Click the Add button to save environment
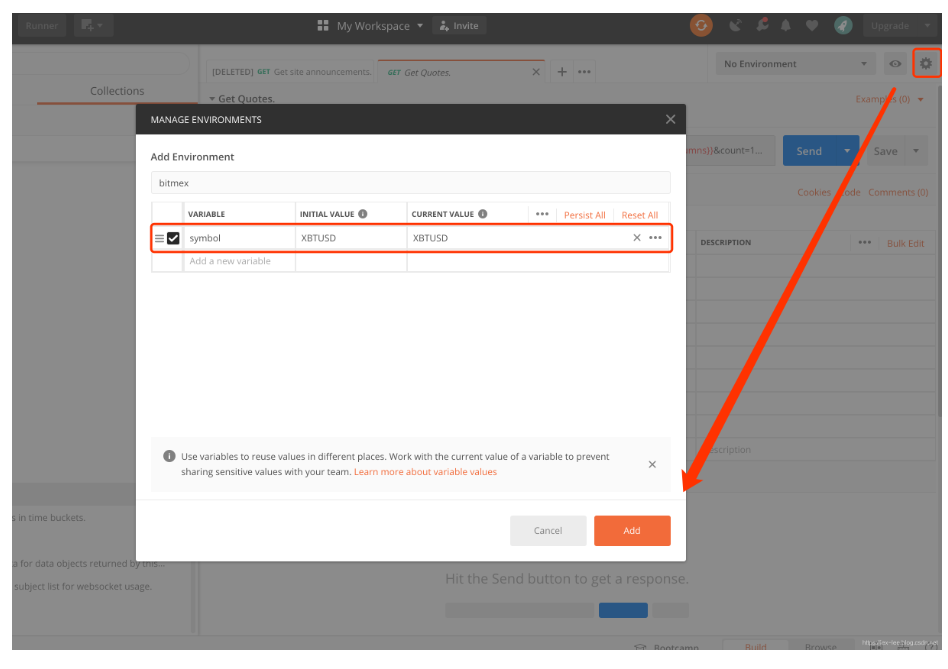The height and width of the screenshot is (669, 948). click(x=632, y=530)
